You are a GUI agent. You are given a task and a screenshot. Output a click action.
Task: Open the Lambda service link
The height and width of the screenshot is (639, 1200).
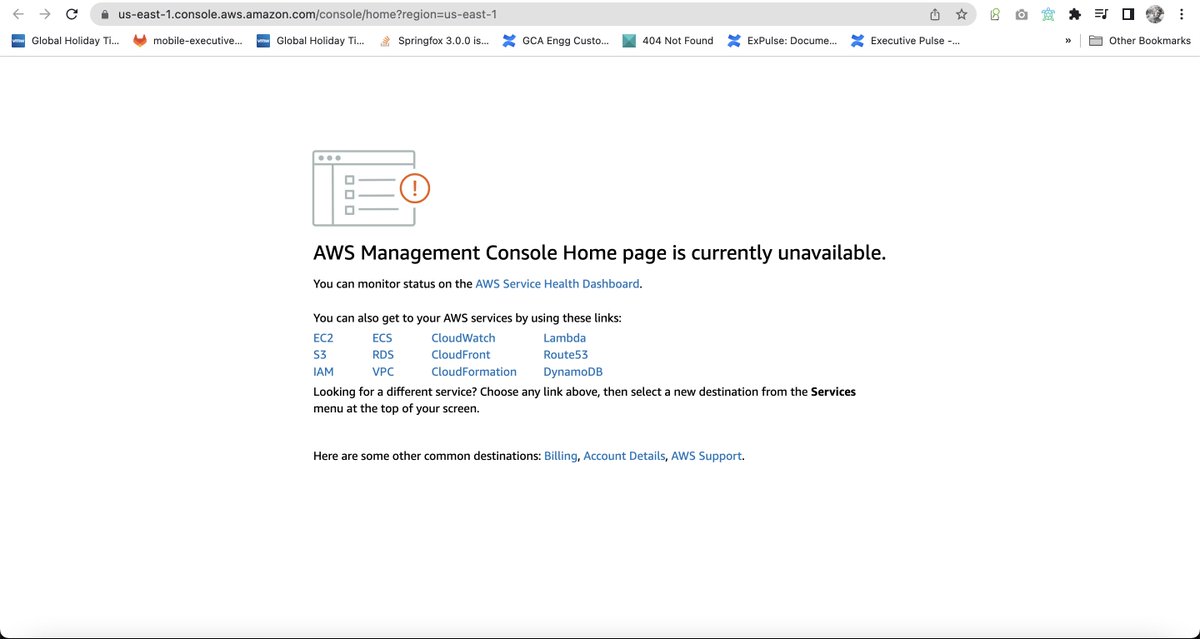[x=565, y=338]
